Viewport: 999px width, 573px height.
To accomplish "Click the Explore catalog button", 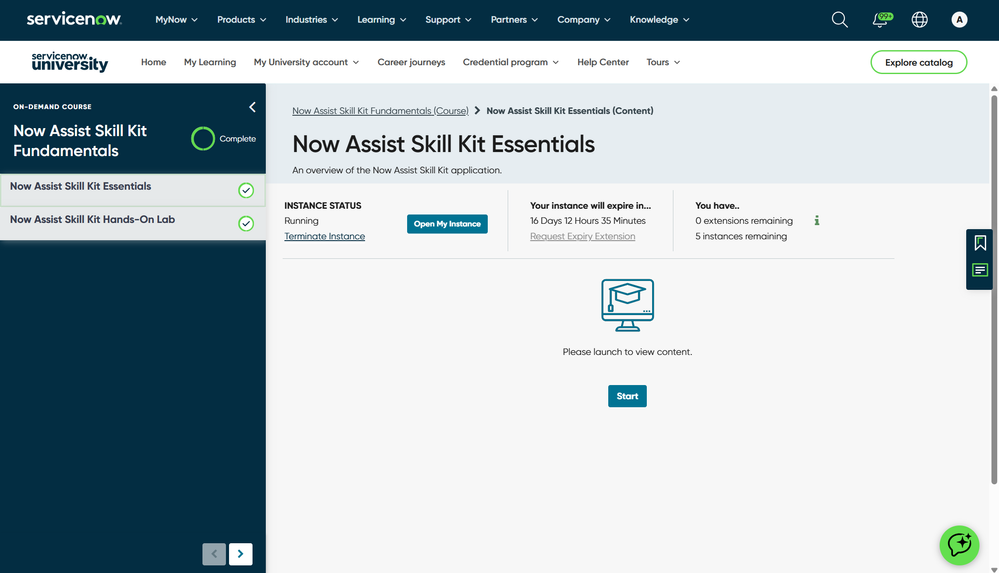I will (x=919, y=62).
